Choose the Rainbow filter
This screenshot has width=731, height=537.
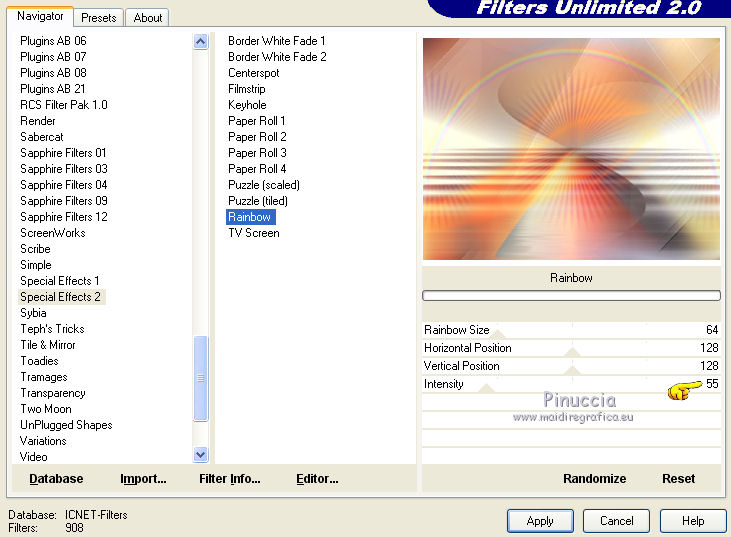pos(251,217)
